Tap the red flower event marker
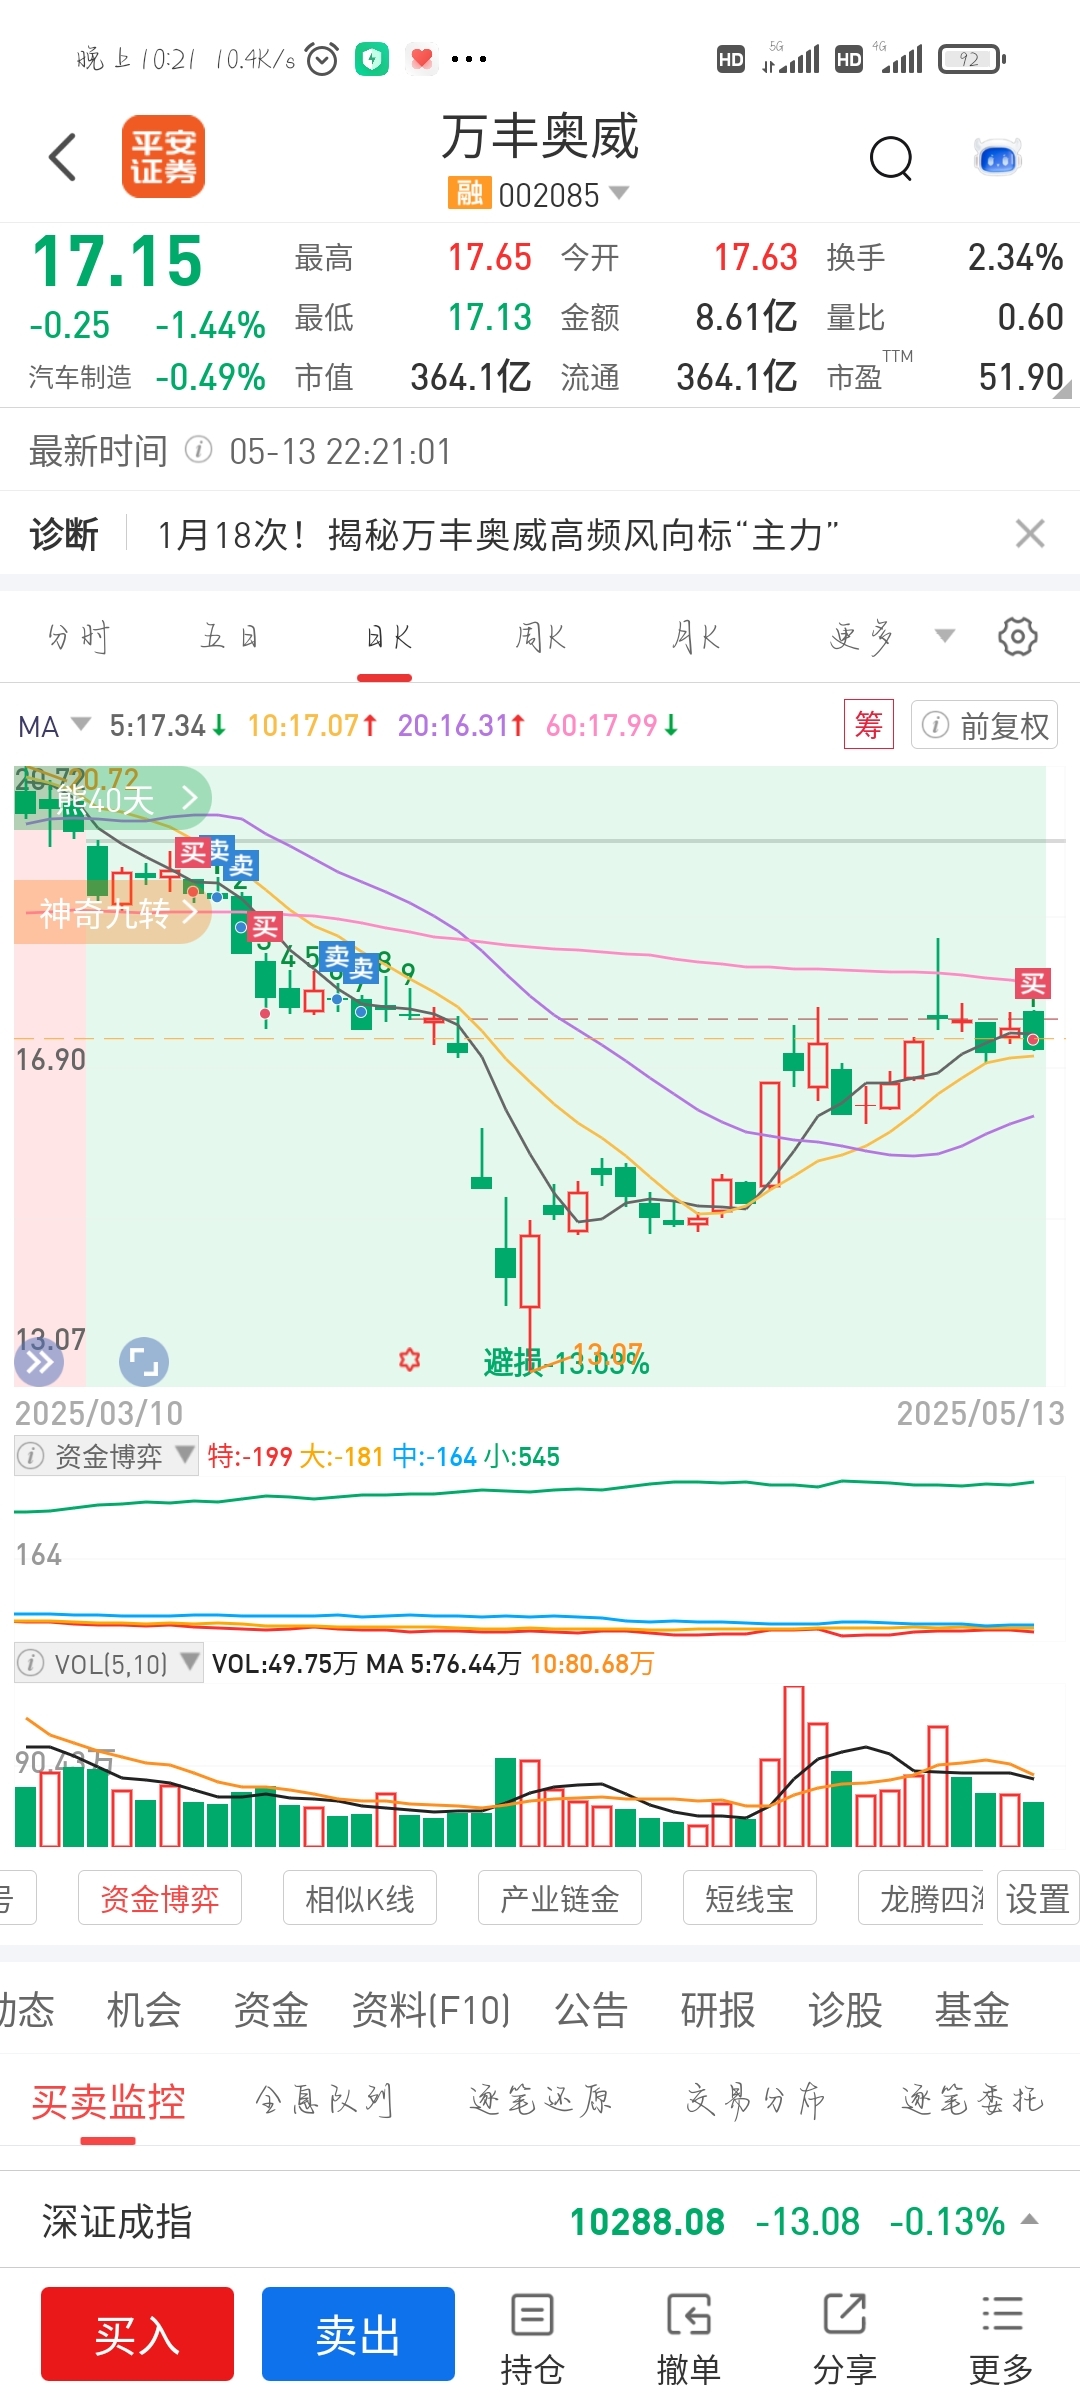The image size is (1080, 2400). [x=409, y=1359]
